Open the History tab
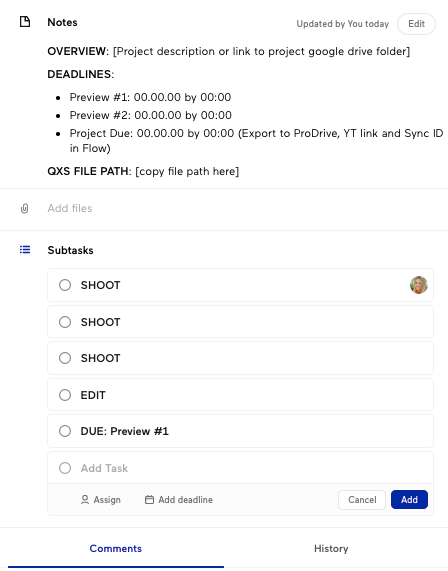 331,548
